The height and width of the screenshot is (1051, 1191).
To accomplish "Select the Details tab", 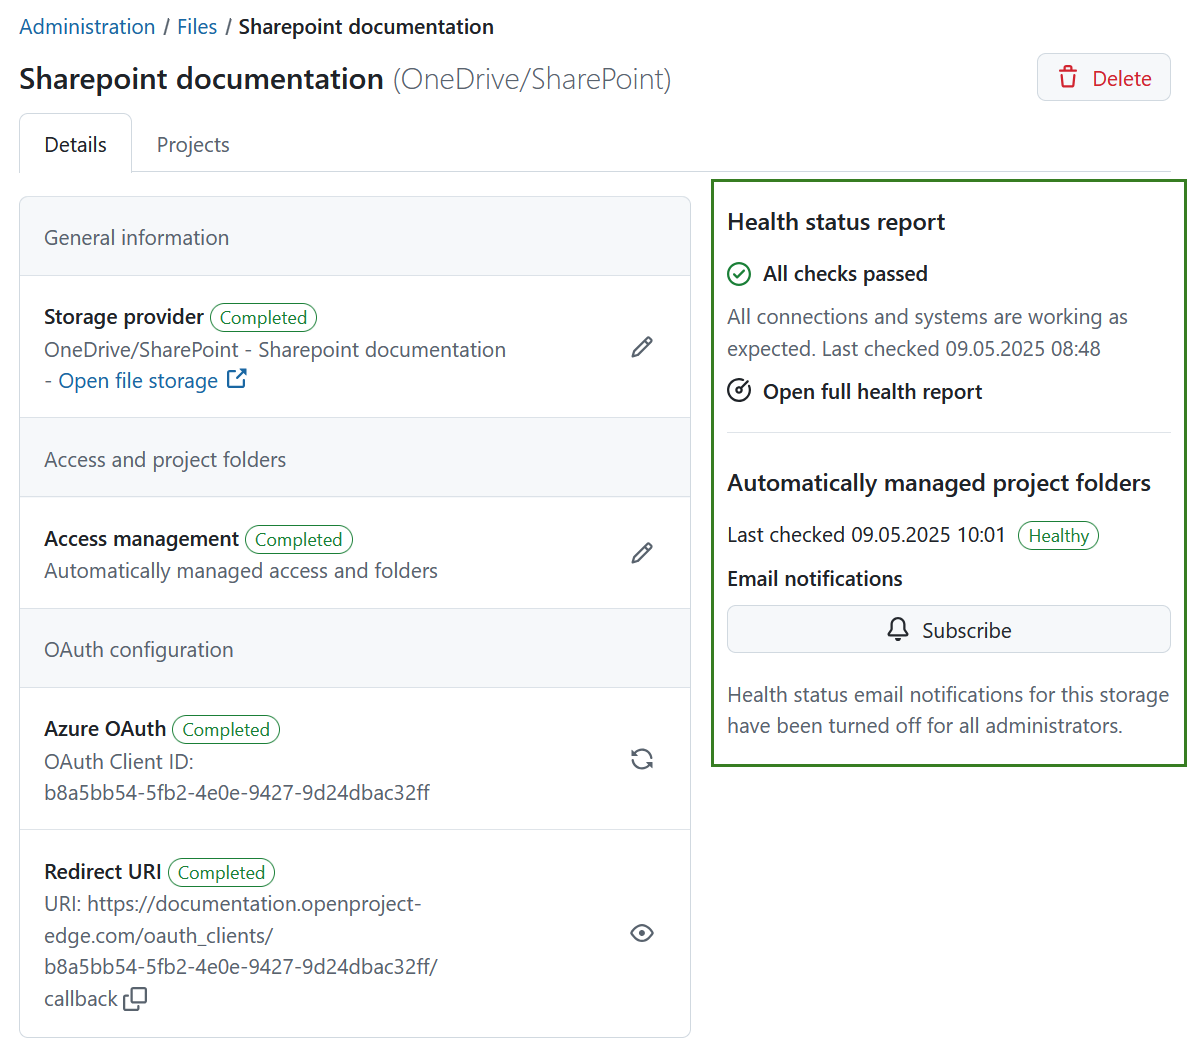I will [x=75, y=144].
